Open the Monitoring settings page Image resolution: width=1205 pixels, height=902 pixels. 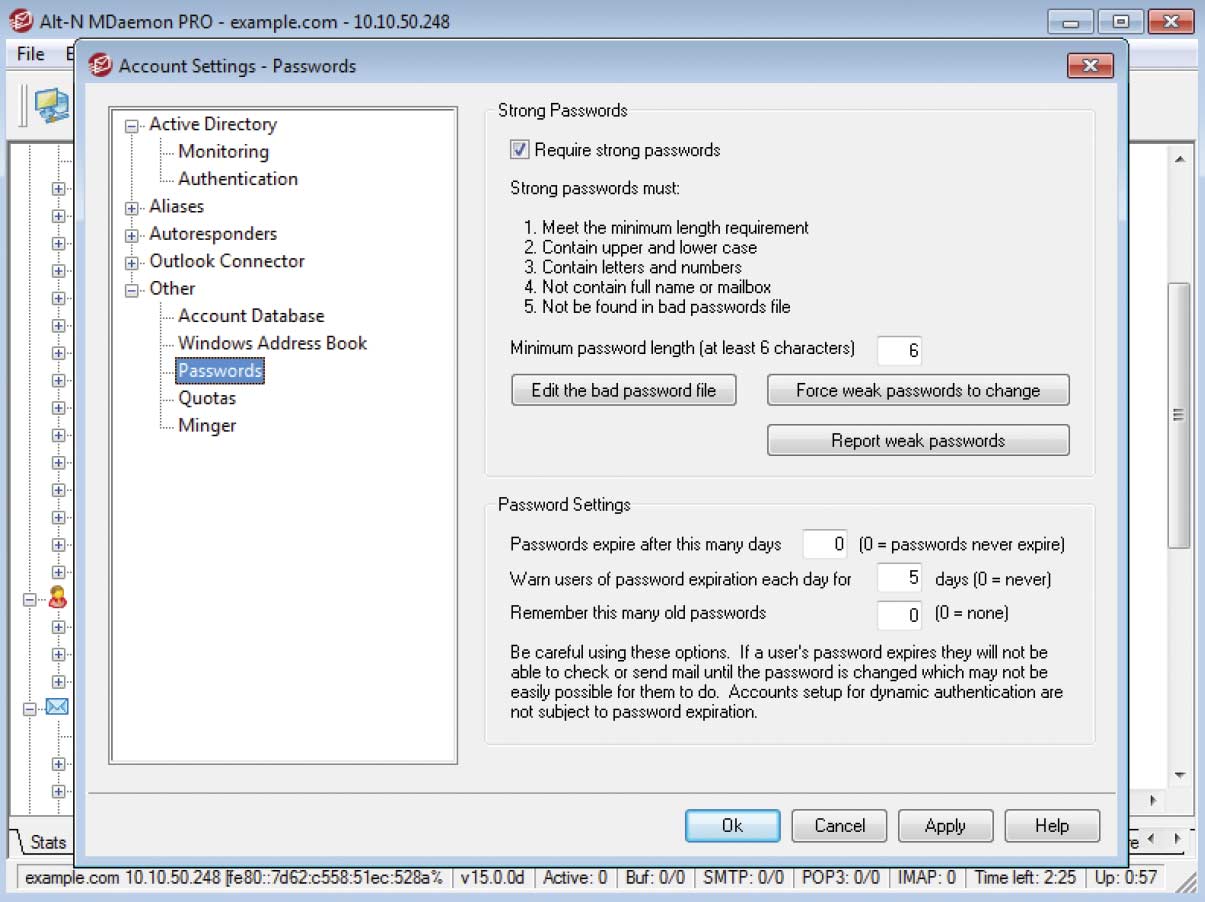pyautogui.click(x=223, y=151)
